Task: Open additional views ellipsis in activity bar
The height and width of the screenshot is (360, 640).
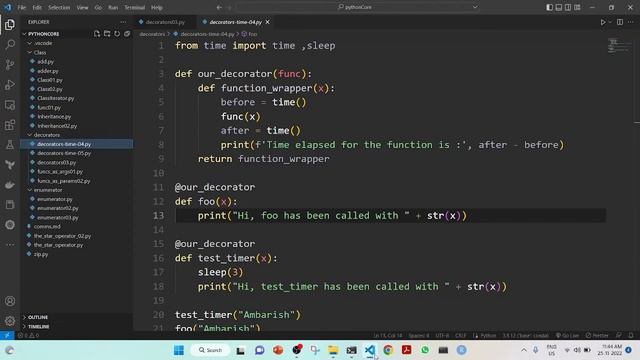Action: coord(10,245)
